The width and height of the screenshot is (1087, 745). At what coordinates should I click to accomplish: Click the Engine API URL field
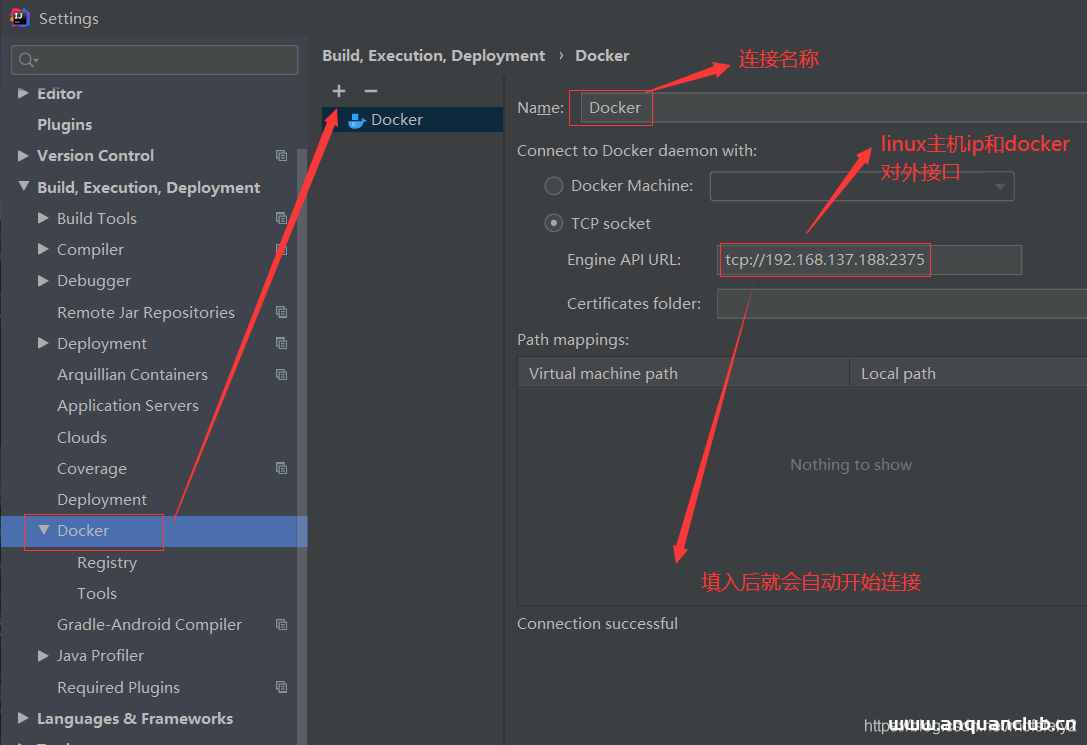point(870,261)
